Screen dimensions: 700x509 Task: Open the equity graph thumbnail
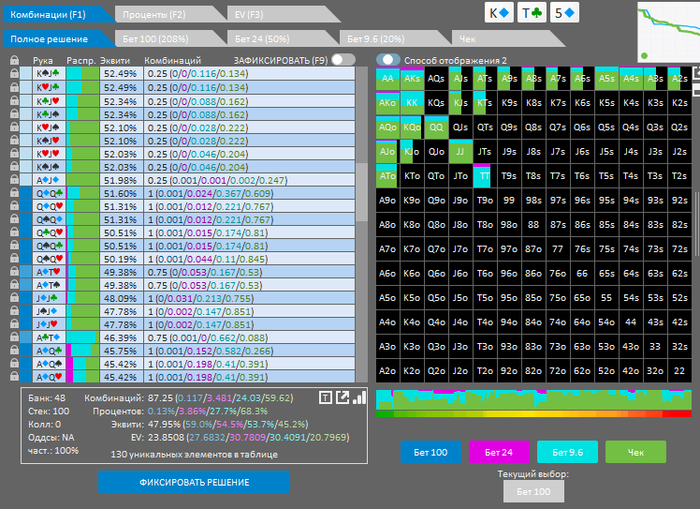click(668, 32)
